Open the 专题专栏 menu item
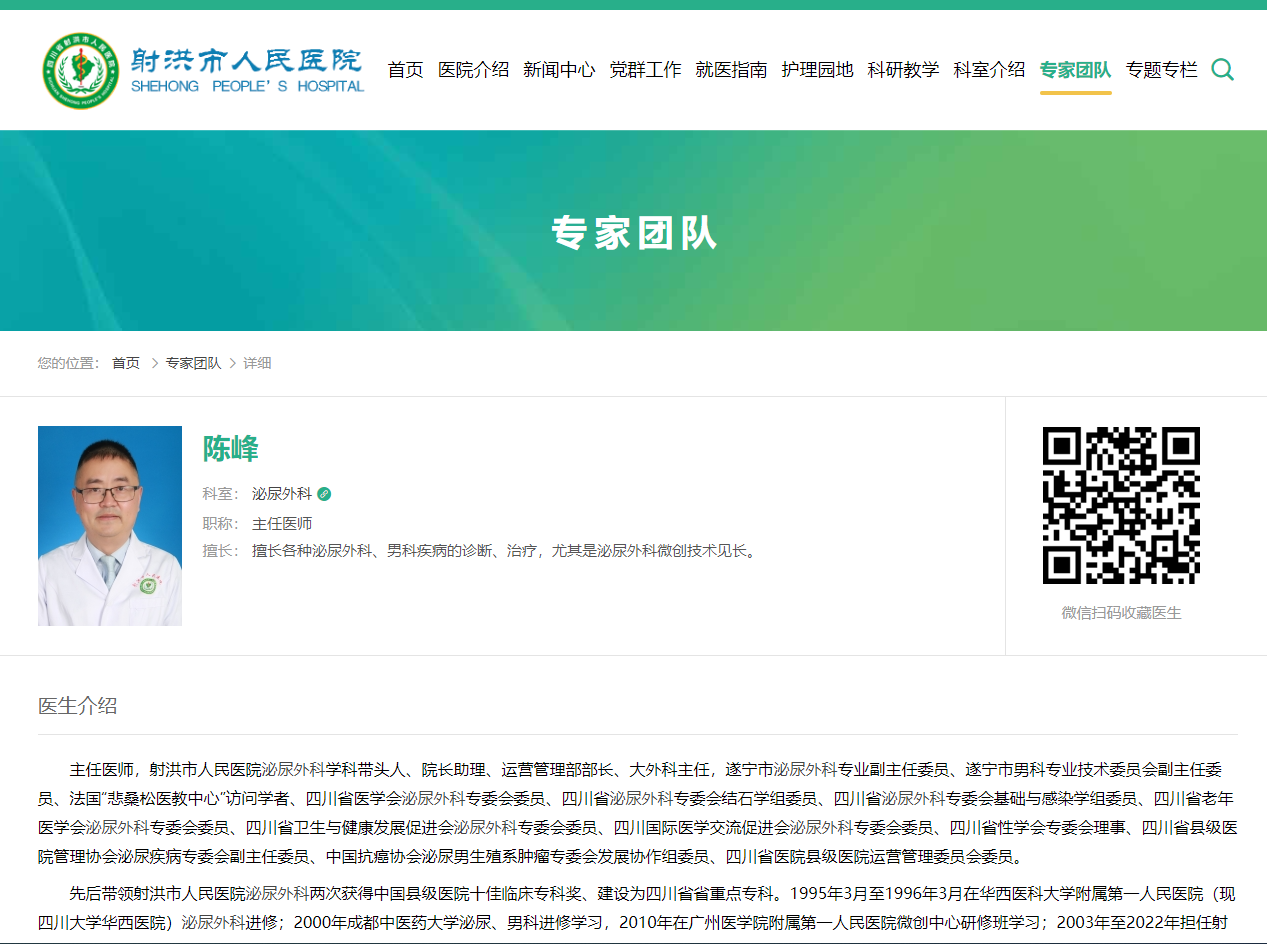Image resolution: width=1267 pixels, height=944 pixels. [1161, 70]
